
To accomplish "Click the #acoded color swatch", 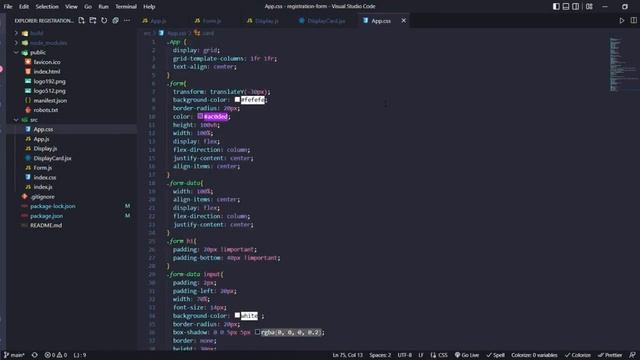I will [x=200, y=116].
